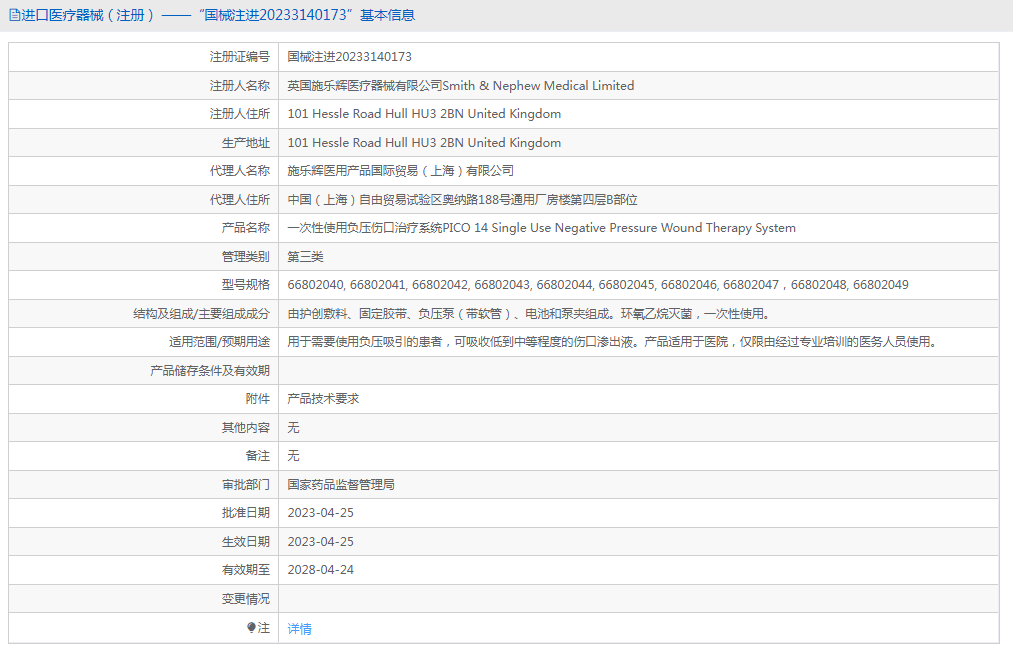The height and width of the screenshot is (654, 1013).
Task: Click the 批准日期 label
Action: [x=245, y=513]
